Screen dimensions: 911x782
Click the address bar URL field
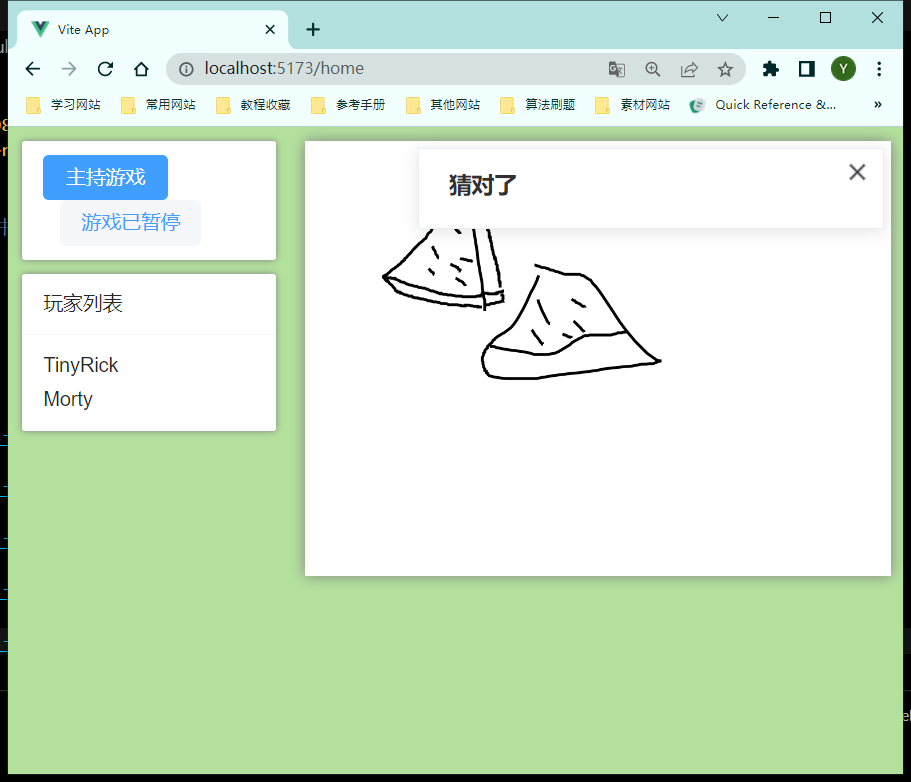400,69
